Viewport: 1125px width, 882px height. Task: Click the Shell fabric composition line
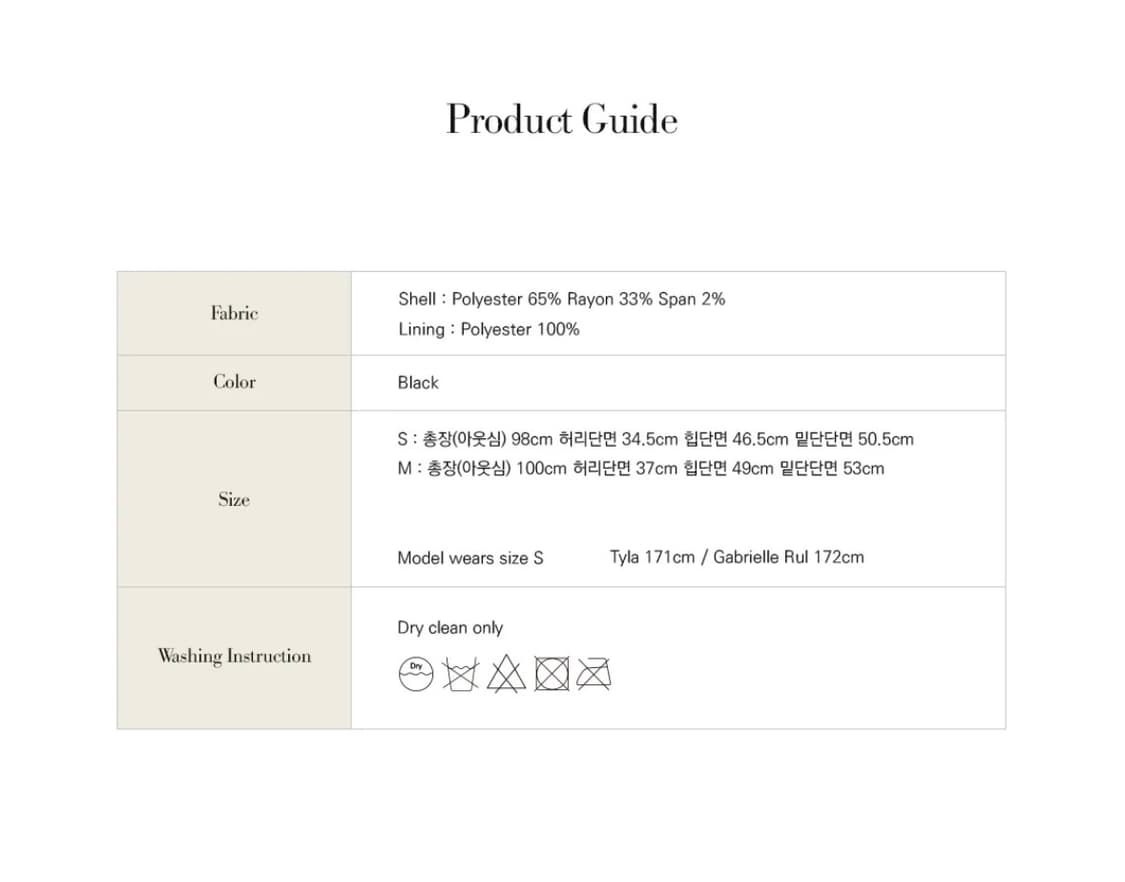[x=561, y=299]
